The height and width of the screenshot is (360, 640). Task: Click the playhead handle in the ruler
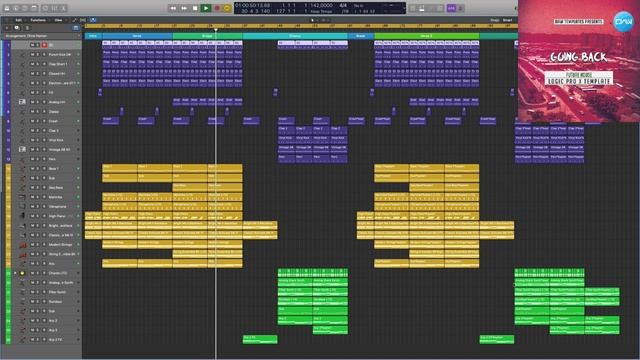tap(216, 29)
